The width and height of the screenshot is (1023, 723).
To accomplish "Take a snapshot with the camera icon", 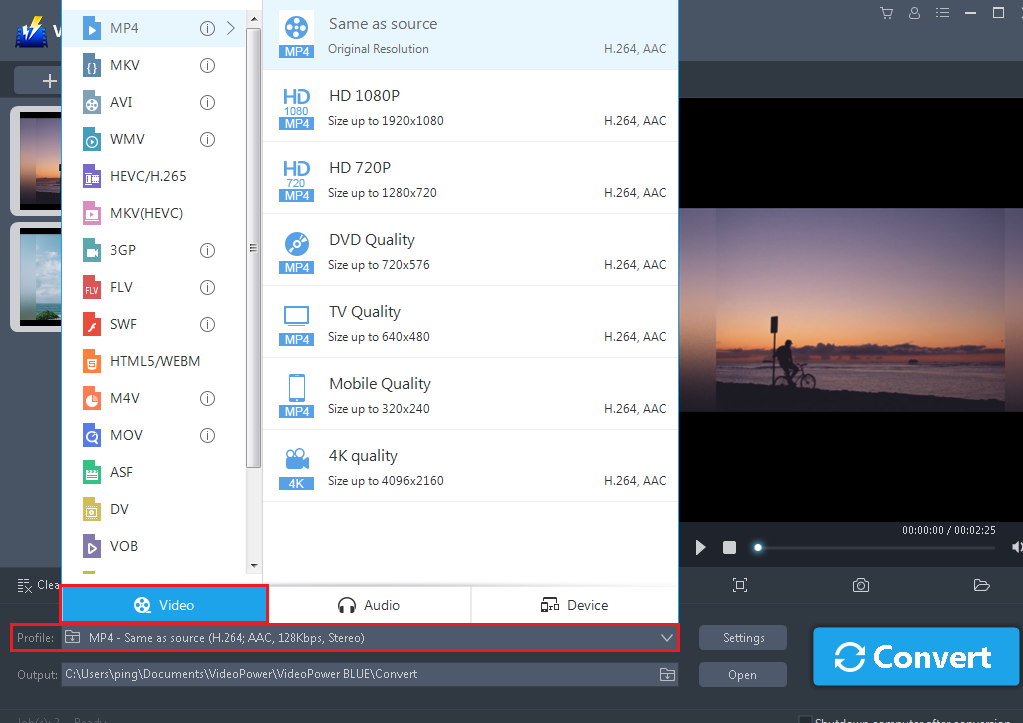I will (860, 585).
